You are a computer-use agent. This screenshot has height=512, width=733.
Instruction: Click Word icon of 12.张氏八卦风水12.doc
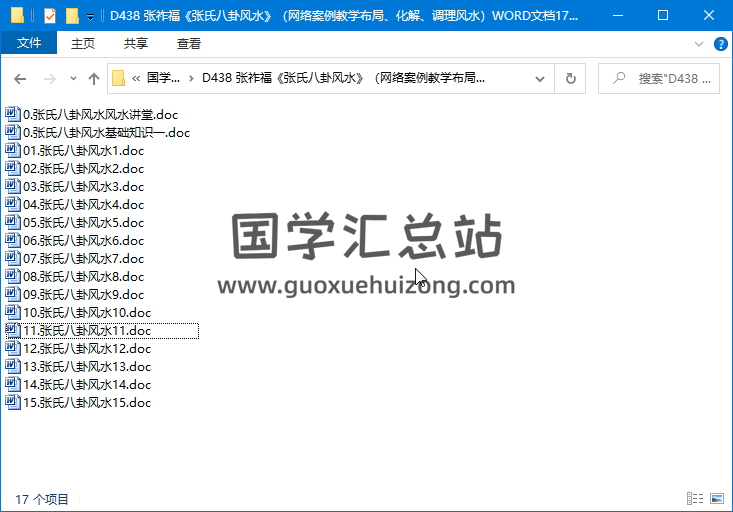13,348
